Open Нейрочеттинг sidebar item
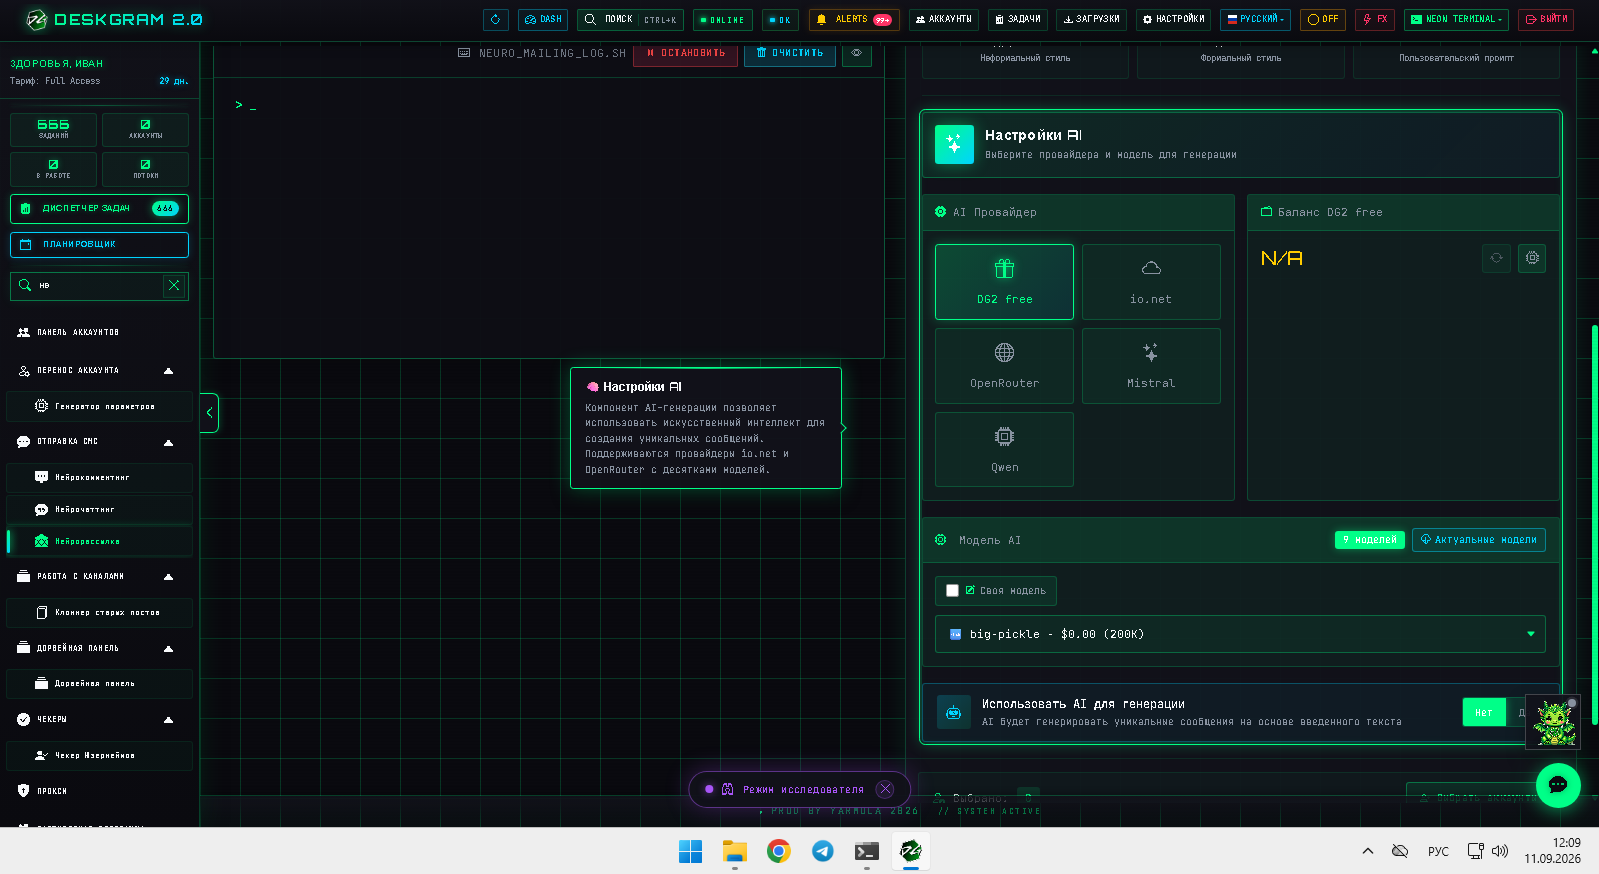Screen dimensions: 1599x874 tap(99, 509)
